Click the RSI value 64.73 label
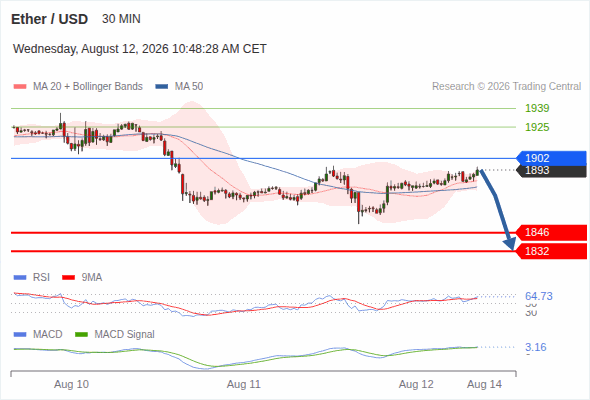Screen dimensions: 590x400 [539, 296]
